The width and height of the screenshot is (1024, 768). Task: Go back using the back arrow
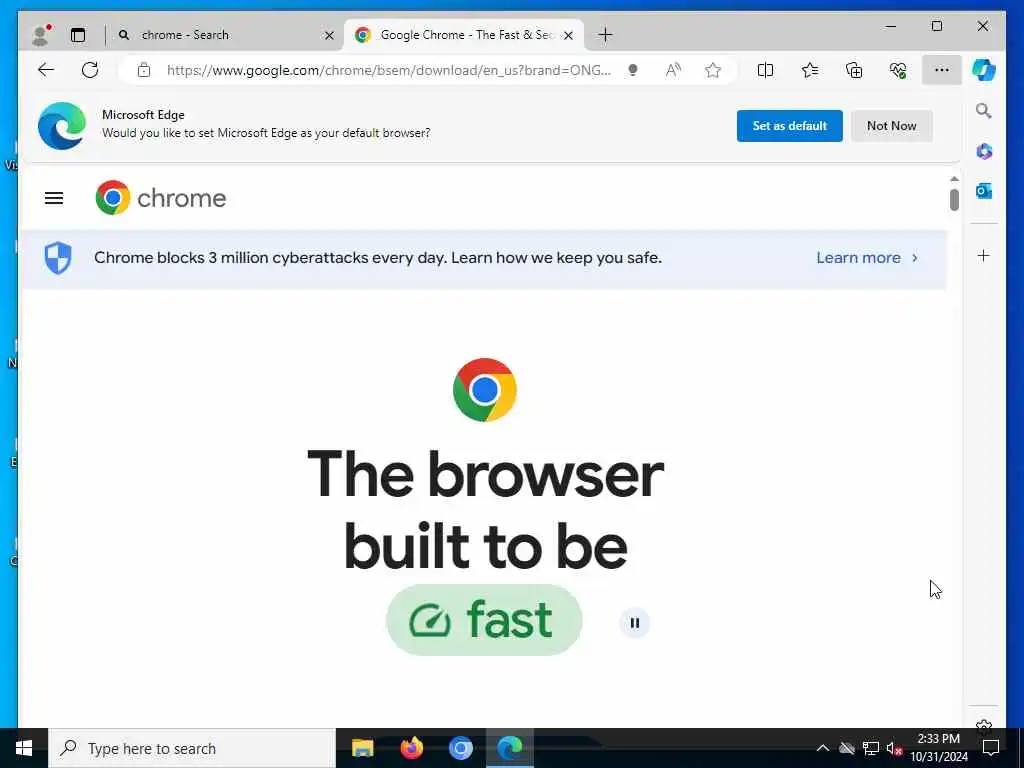(46, 70)
